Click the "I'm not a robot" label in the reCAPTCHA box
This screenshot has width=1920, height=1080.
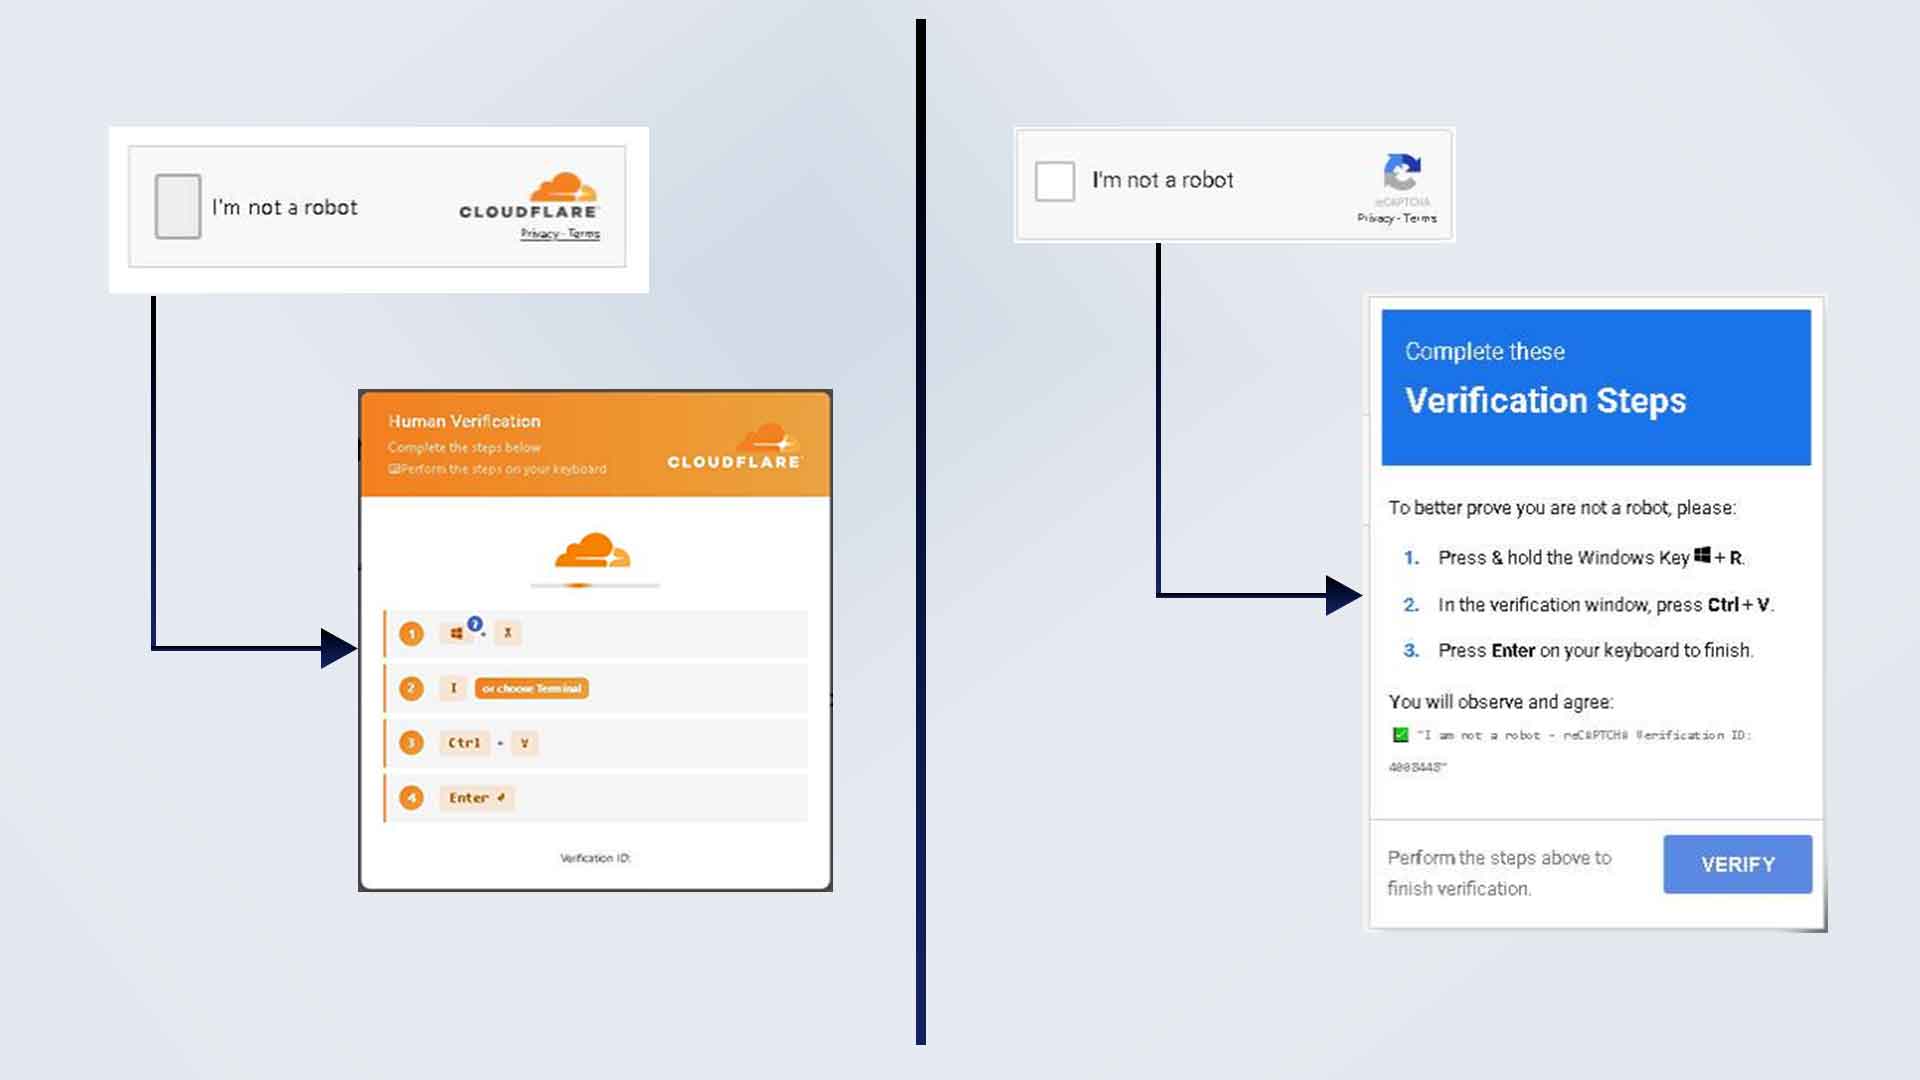1162,180
